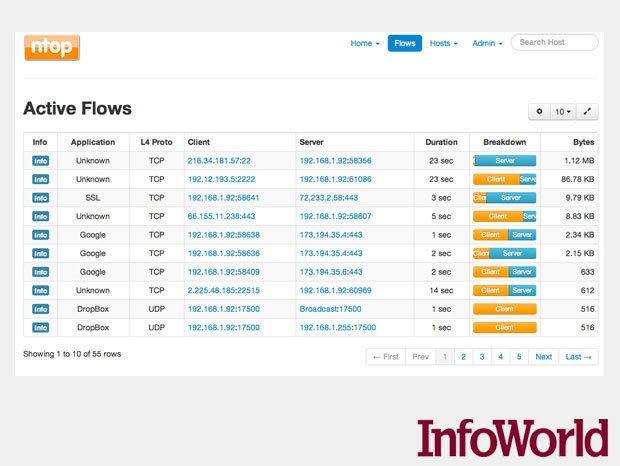Focus the Search Host field
The width and height of the screenshot is (620, 466).
[554, 42]
